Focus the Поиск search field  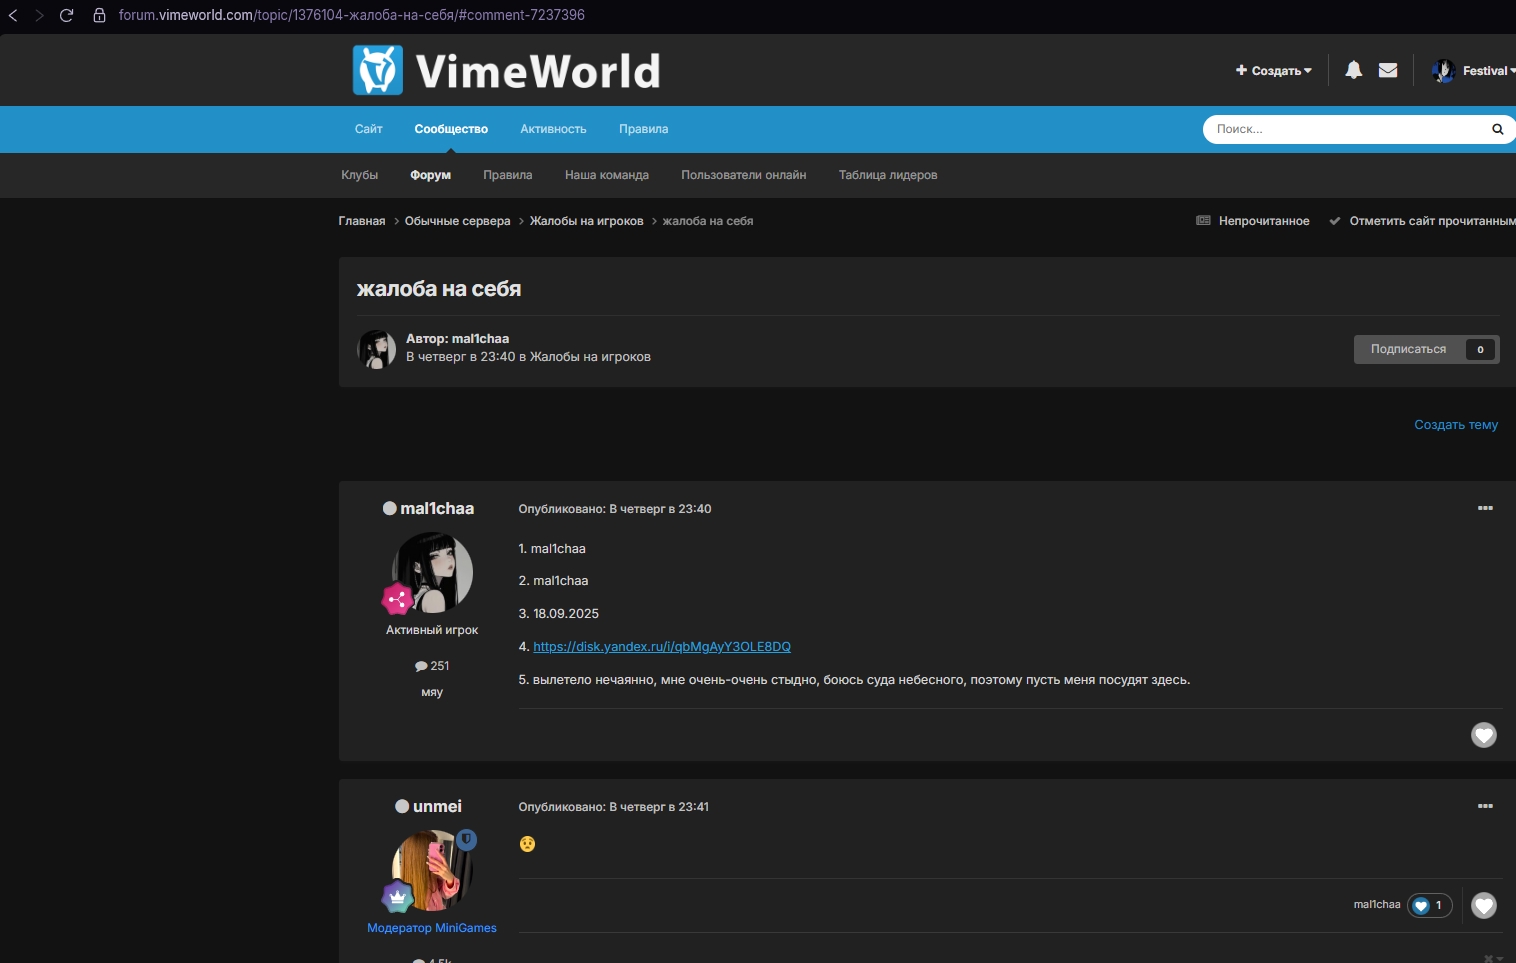(x=1345, y=129)
